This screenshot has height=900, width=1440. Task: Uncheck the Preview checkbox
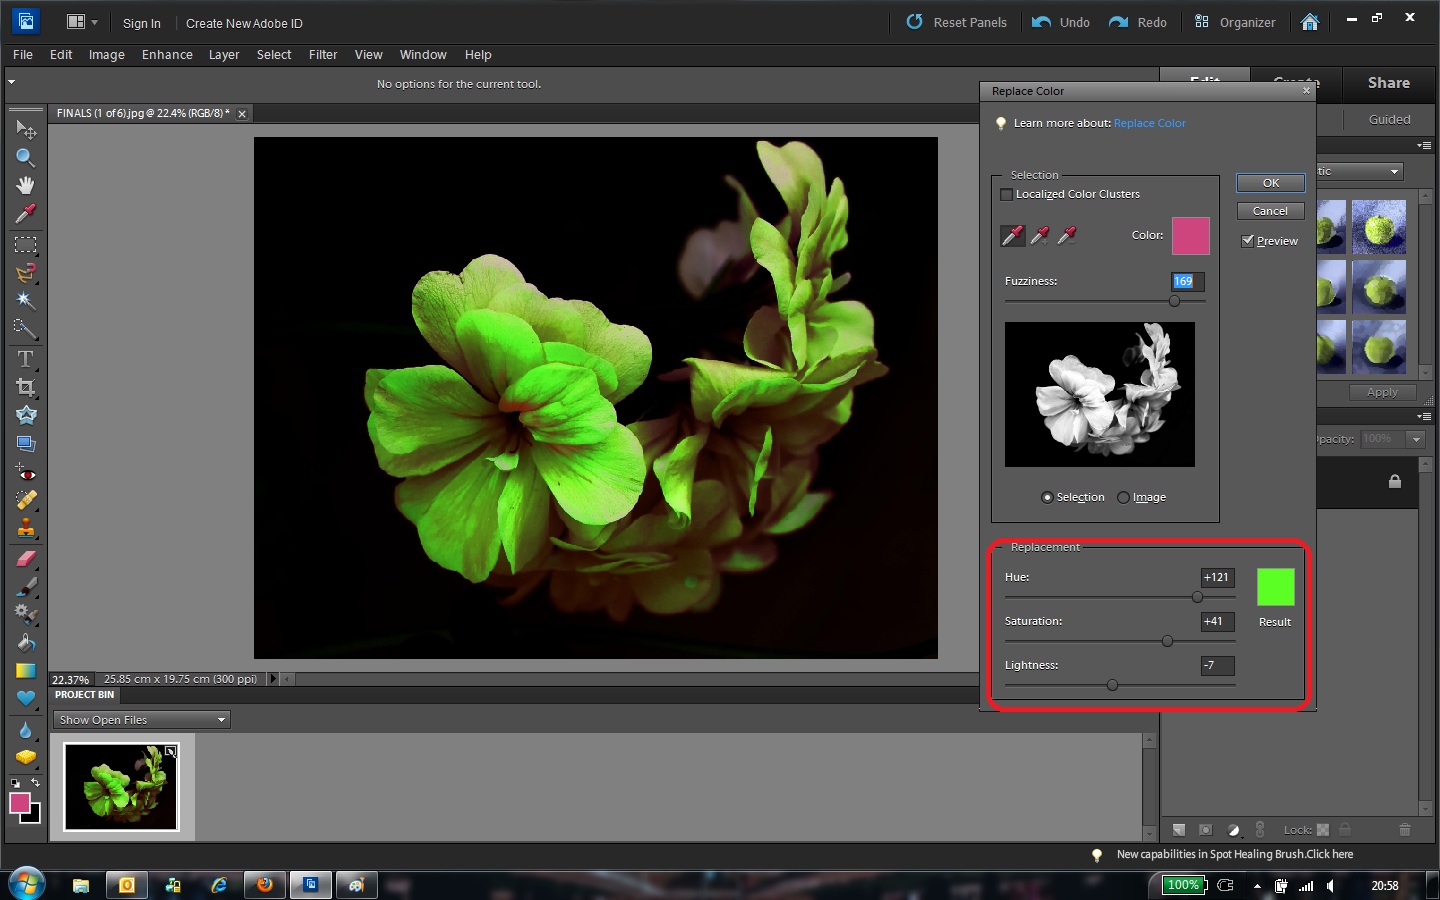click(x=1248, y=241)
